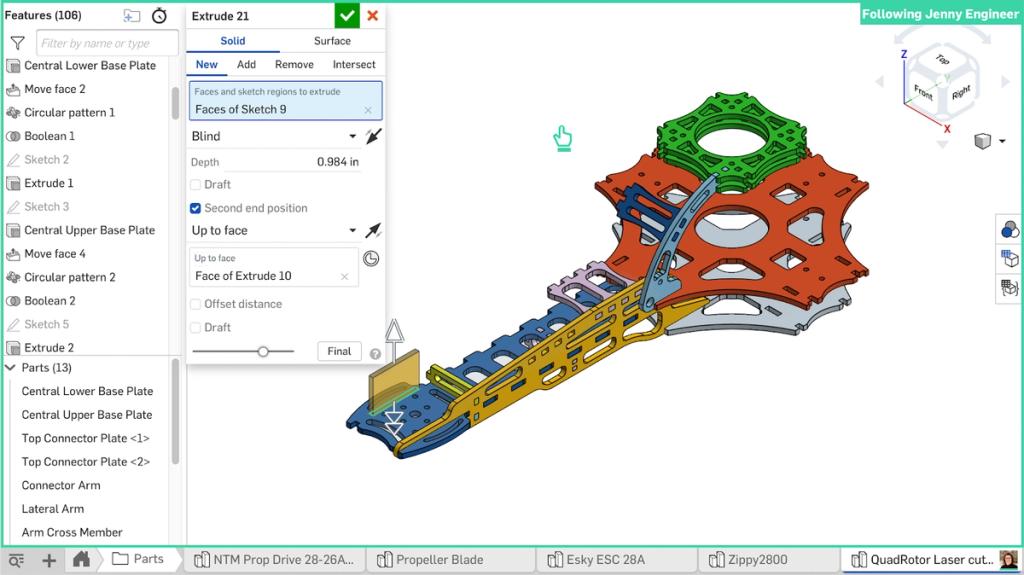Click the extrude preview slider handle
The image size is (1024, 575).
click(x=263, y=351)
